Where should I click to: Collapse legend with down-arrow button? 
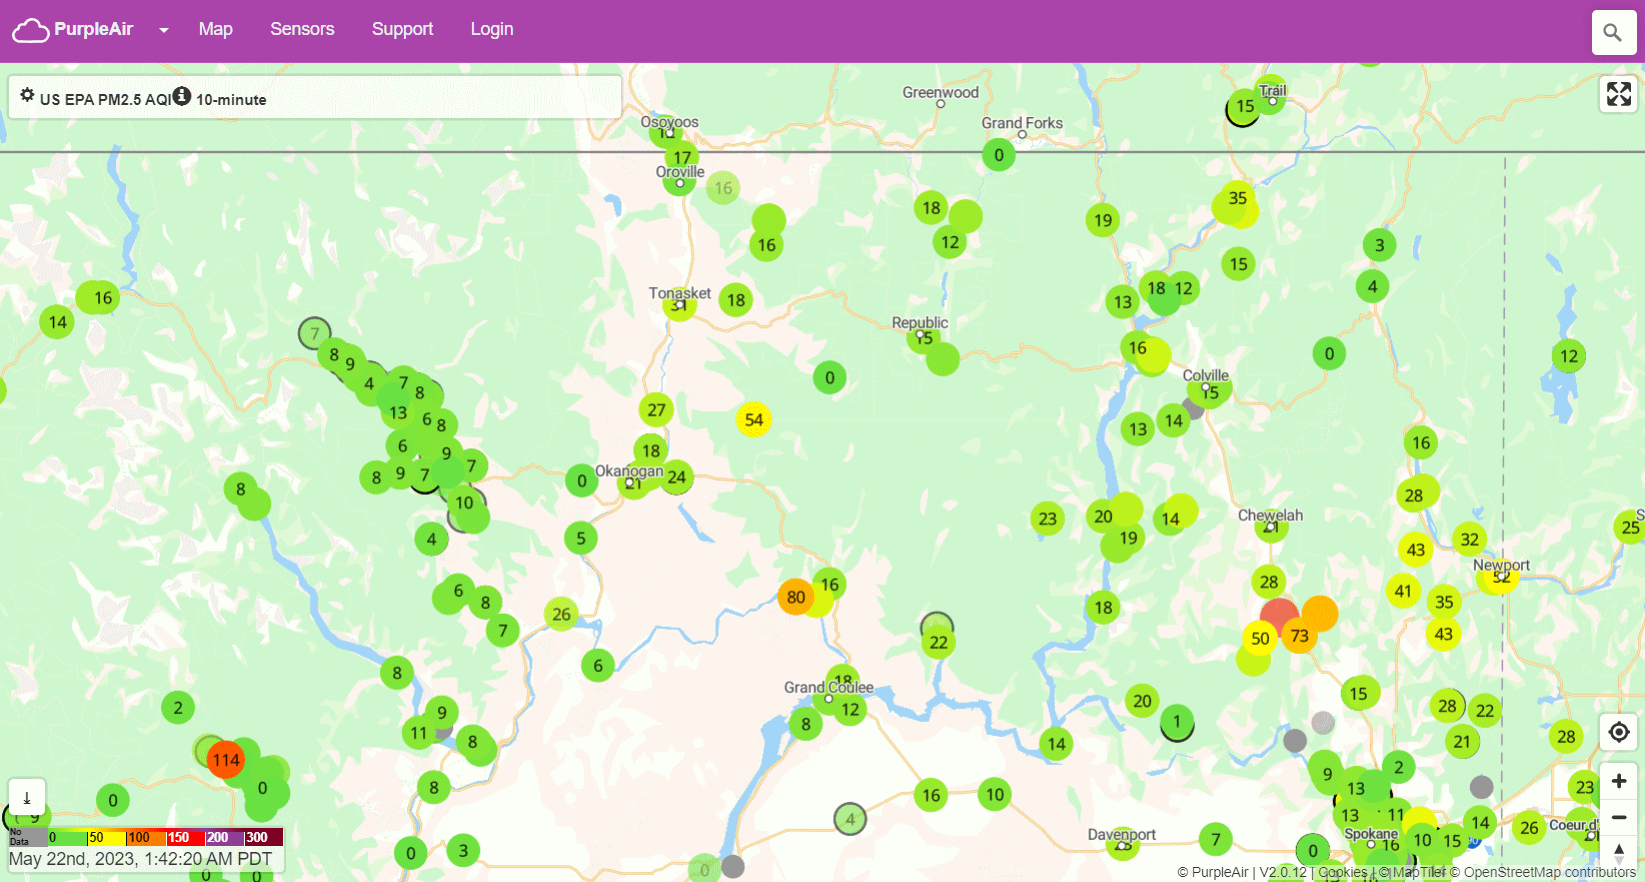tap(27, 797)
